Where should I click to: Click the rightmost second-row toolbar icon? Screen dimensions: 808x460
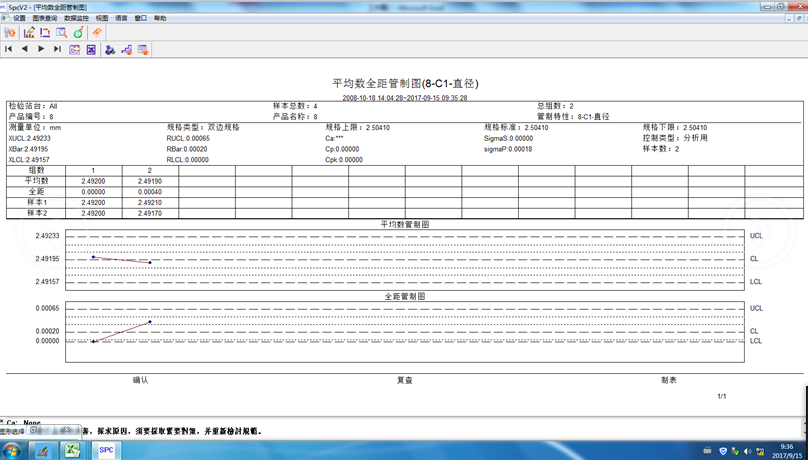click(x=143, y=49)
